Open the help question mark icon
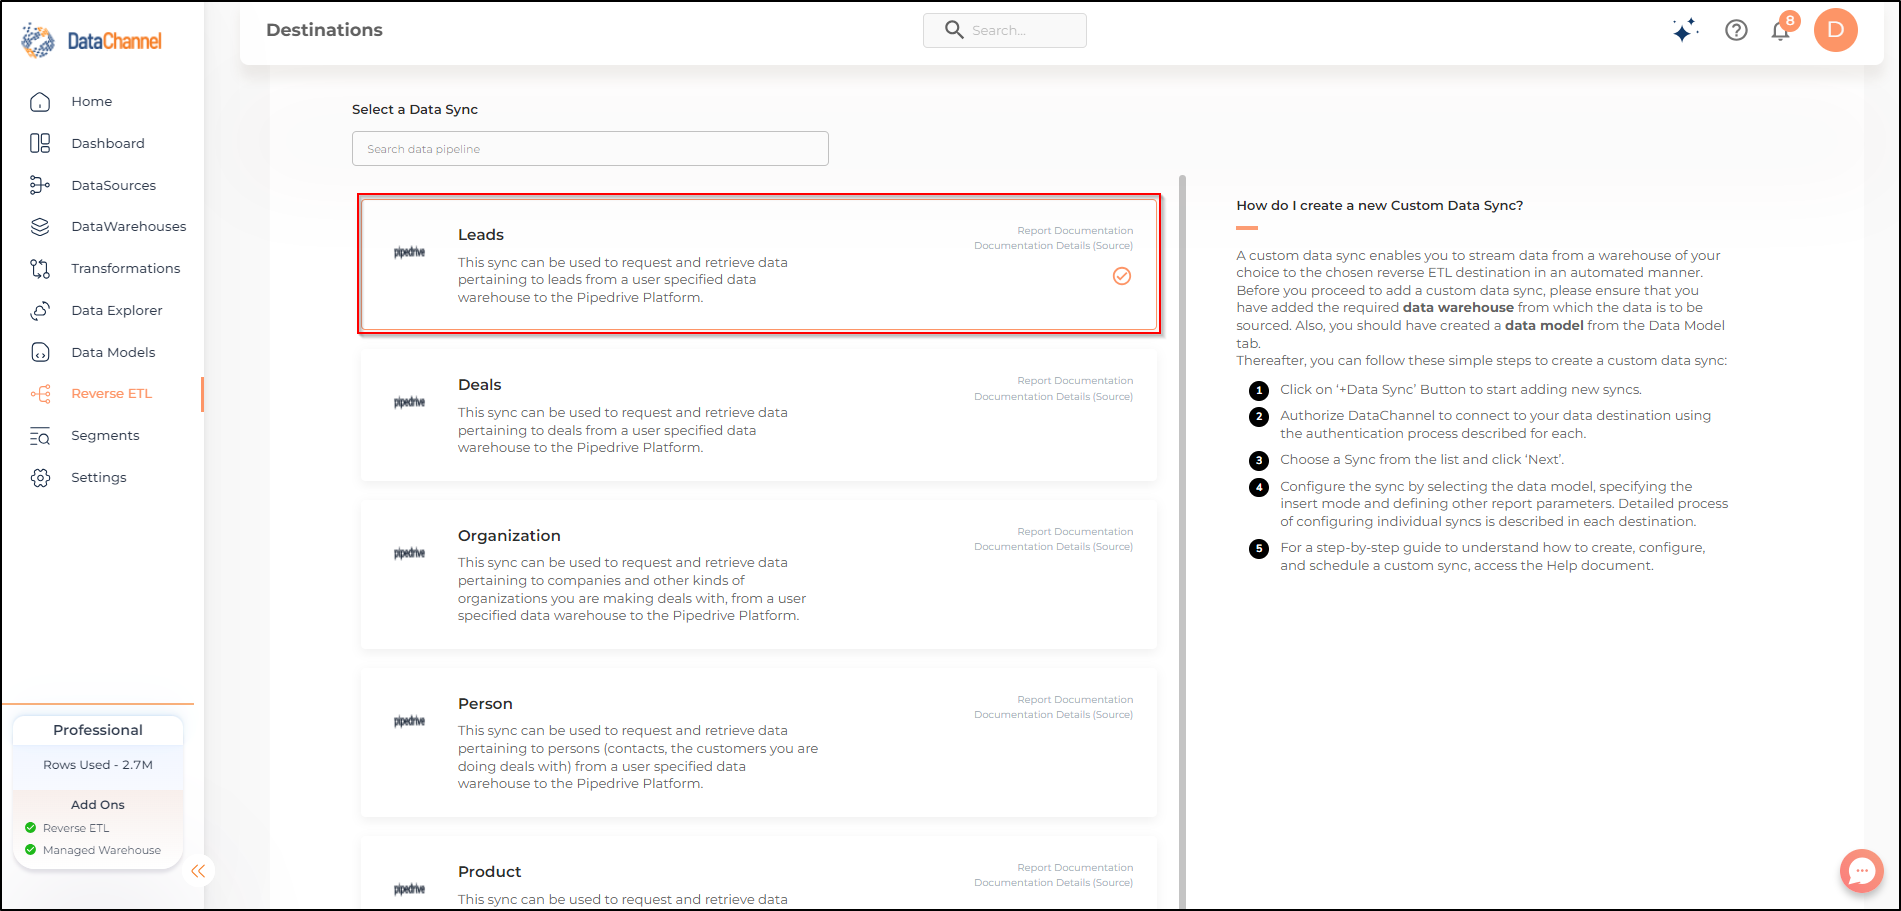This screenshot has height=911, width=1901. pos(1736,30)
